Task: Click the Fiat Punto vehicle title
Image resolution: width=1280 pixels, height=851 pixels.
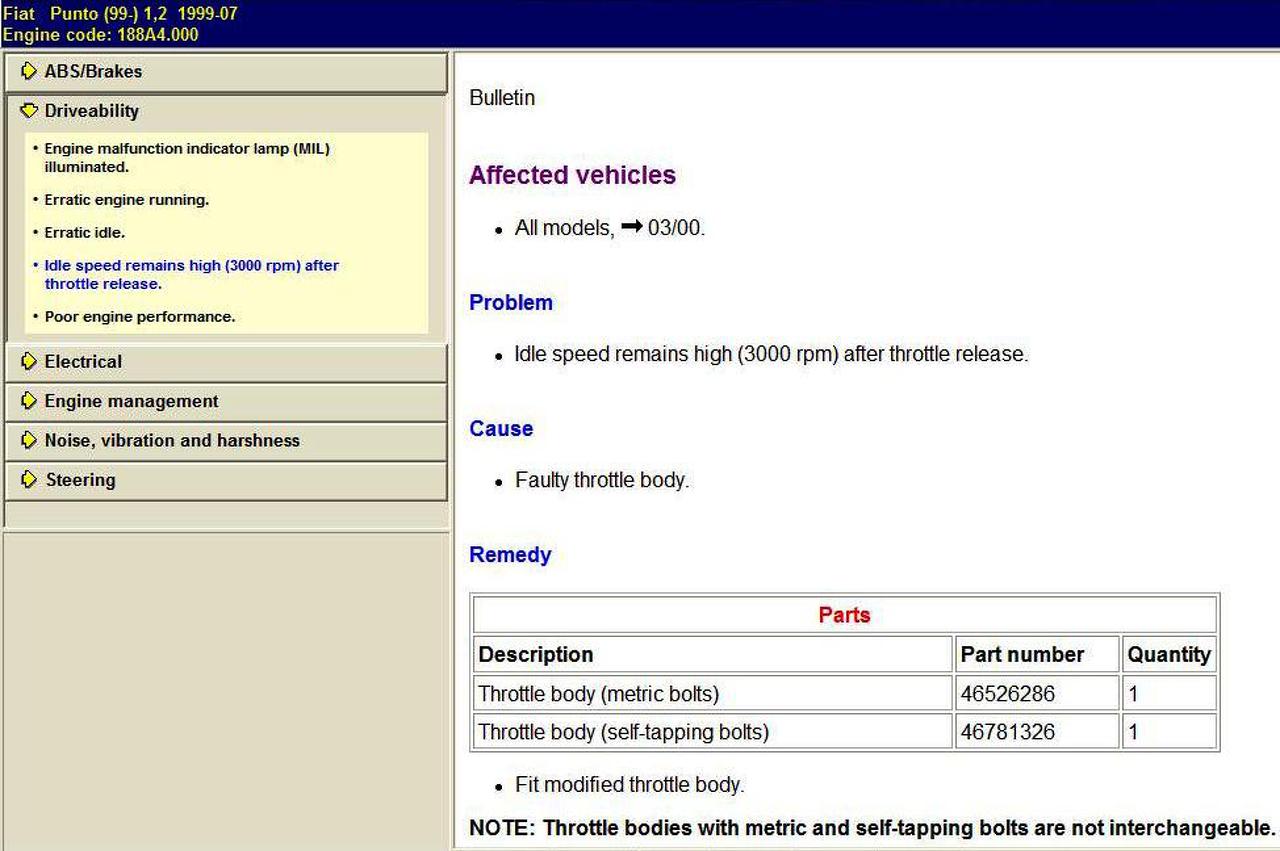Action: point(120,14)
